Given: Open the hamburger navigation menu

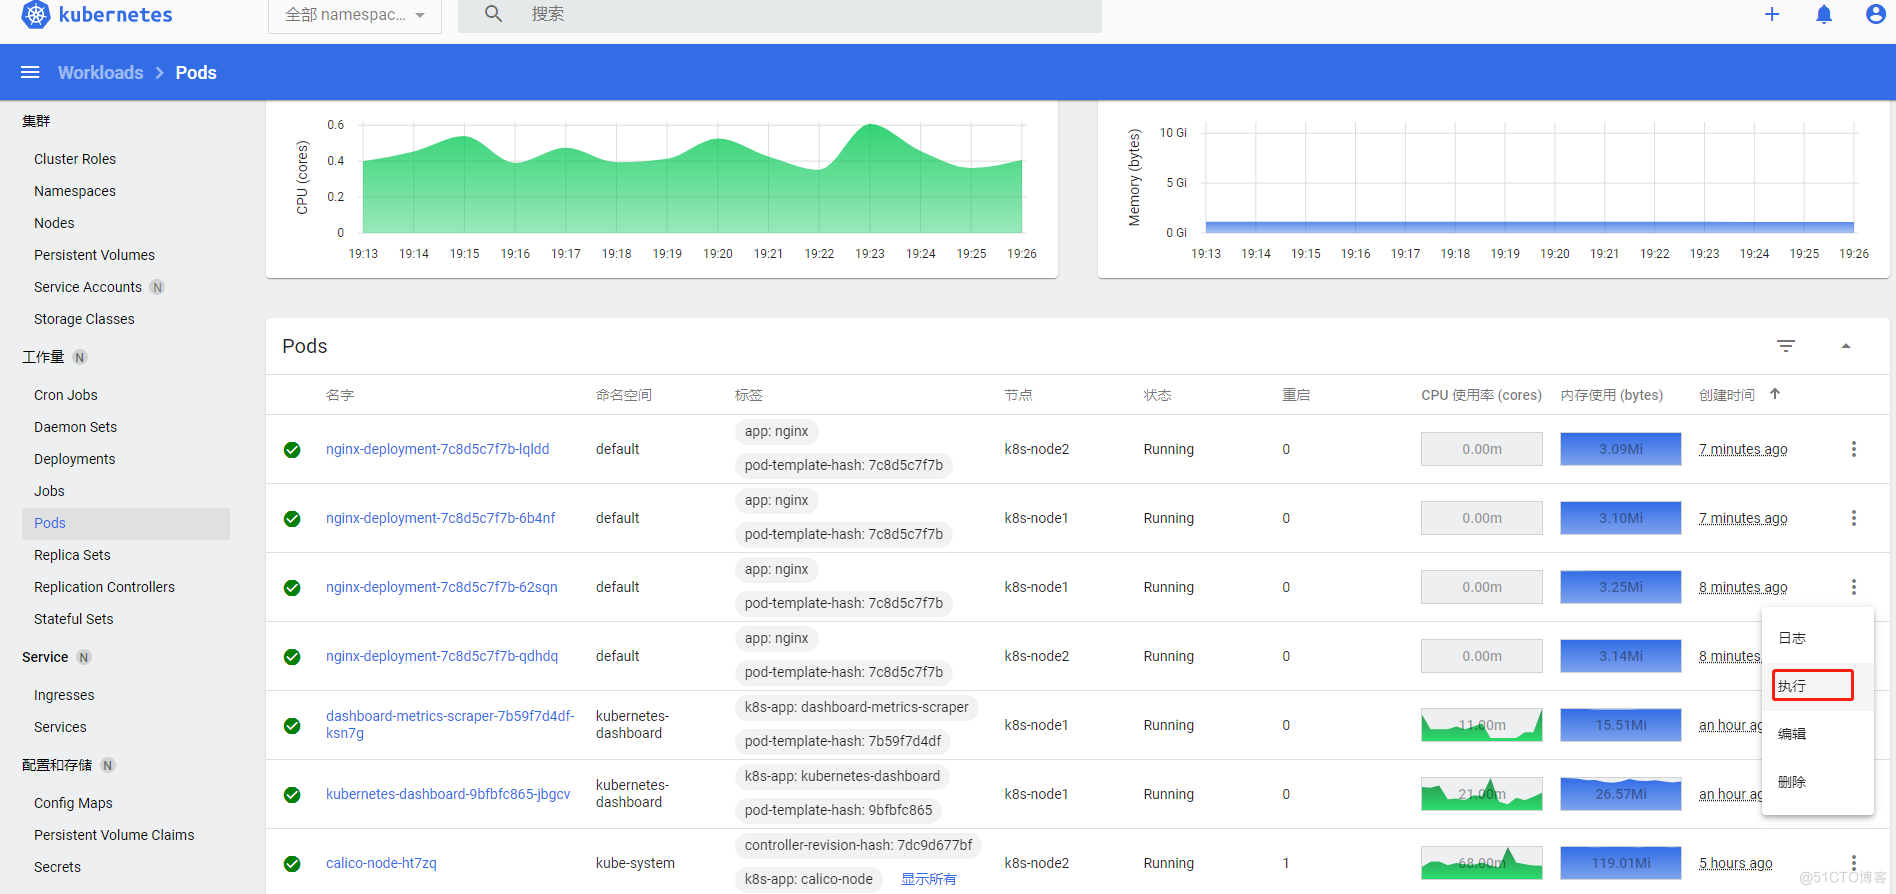Looking at the screenshot, I should coord(30,72).
